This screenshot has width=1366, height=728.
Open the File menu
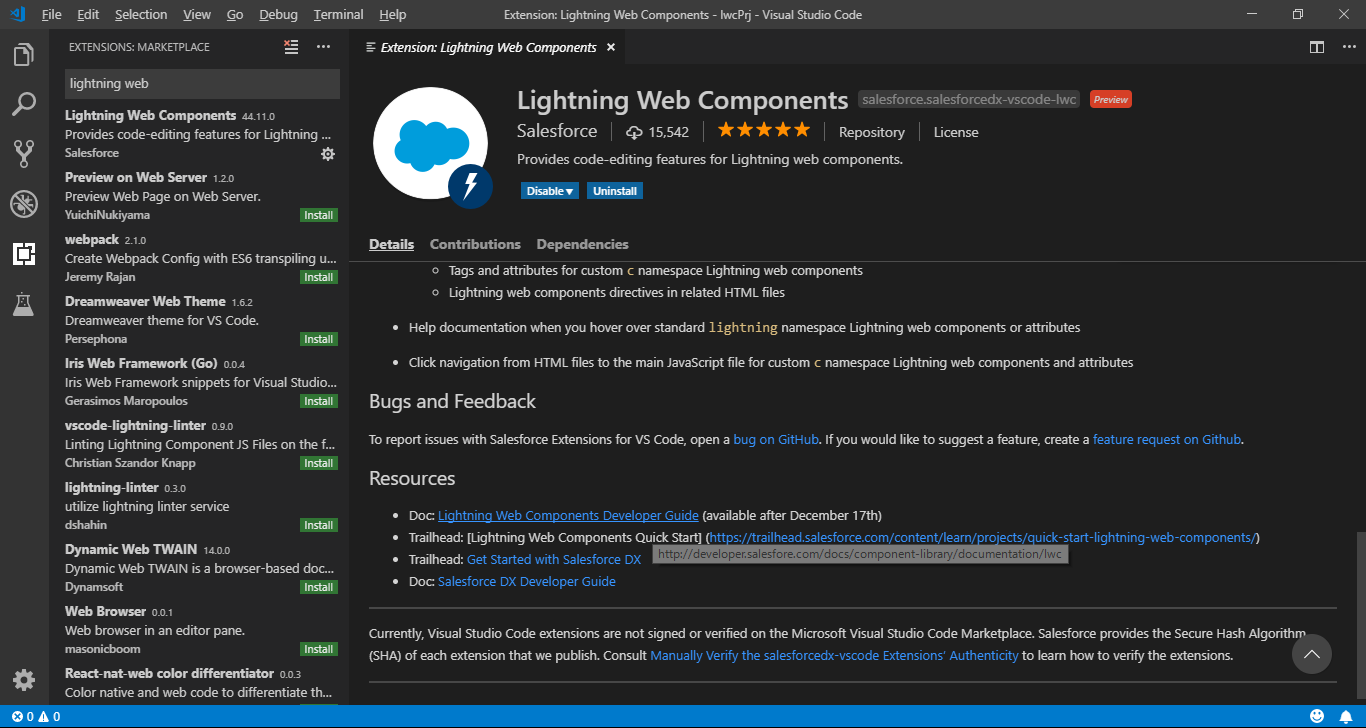(52, 14)
